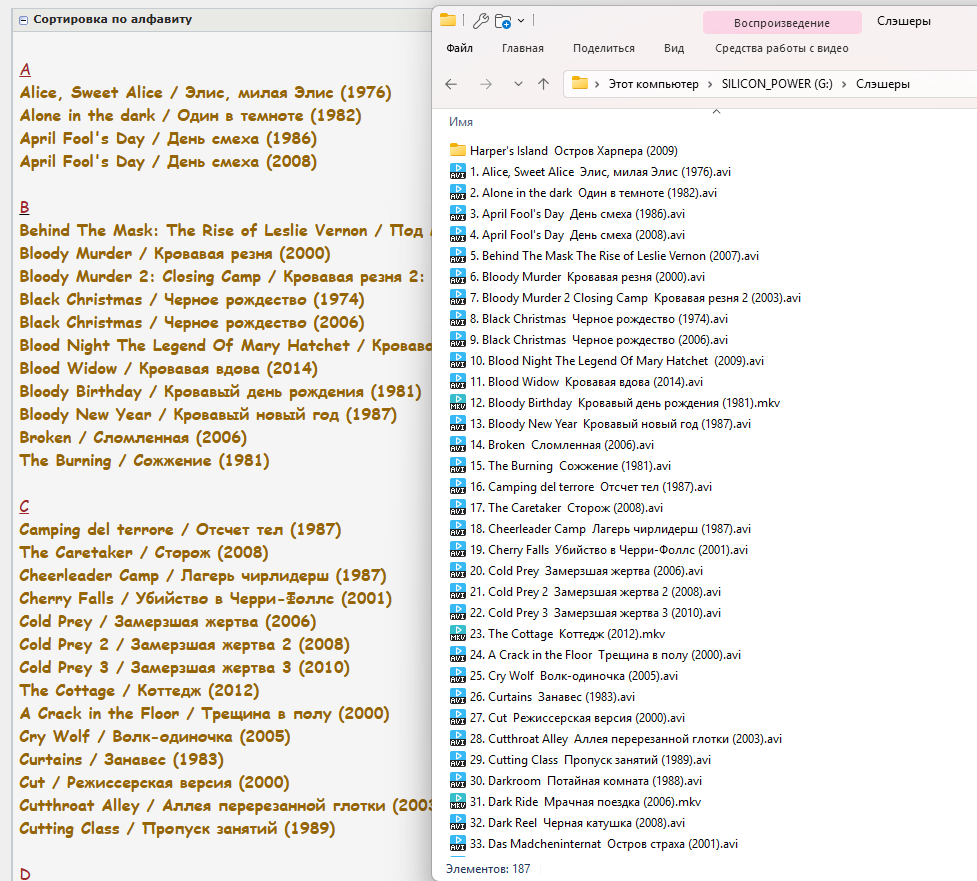Create a new folder via the title bar icon
The image size is (977, 881).
click(503, 21)
